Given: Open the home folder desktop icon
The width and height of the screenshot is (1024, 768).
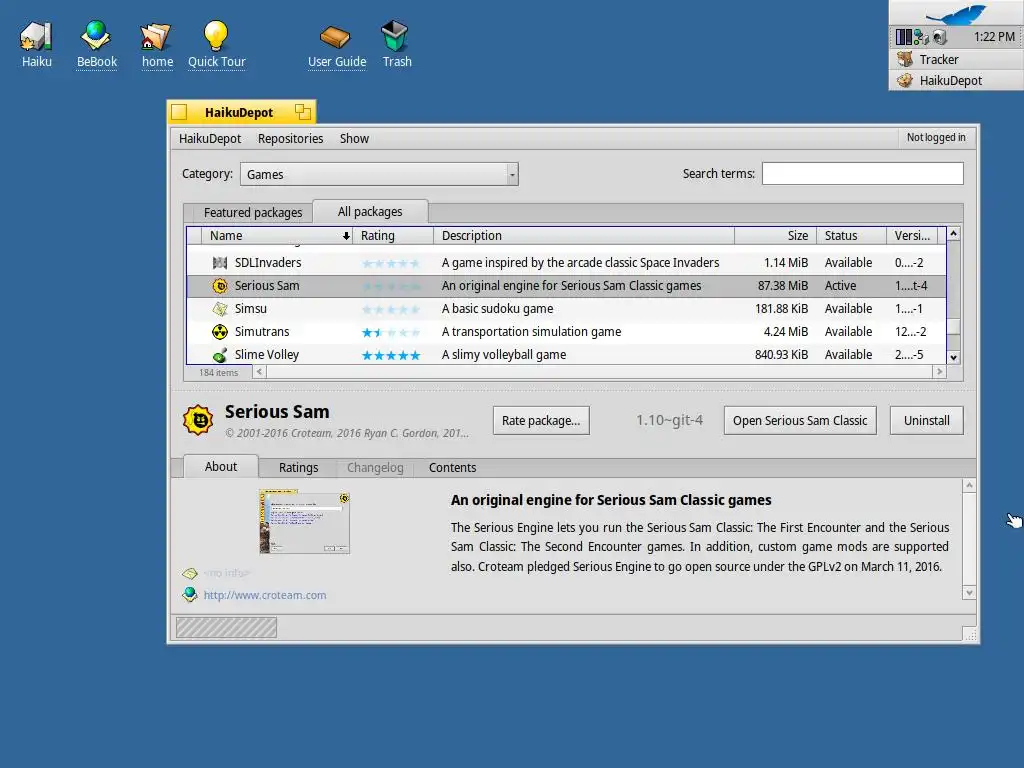Looking at the screenshot, I should (x=157, y=36).
